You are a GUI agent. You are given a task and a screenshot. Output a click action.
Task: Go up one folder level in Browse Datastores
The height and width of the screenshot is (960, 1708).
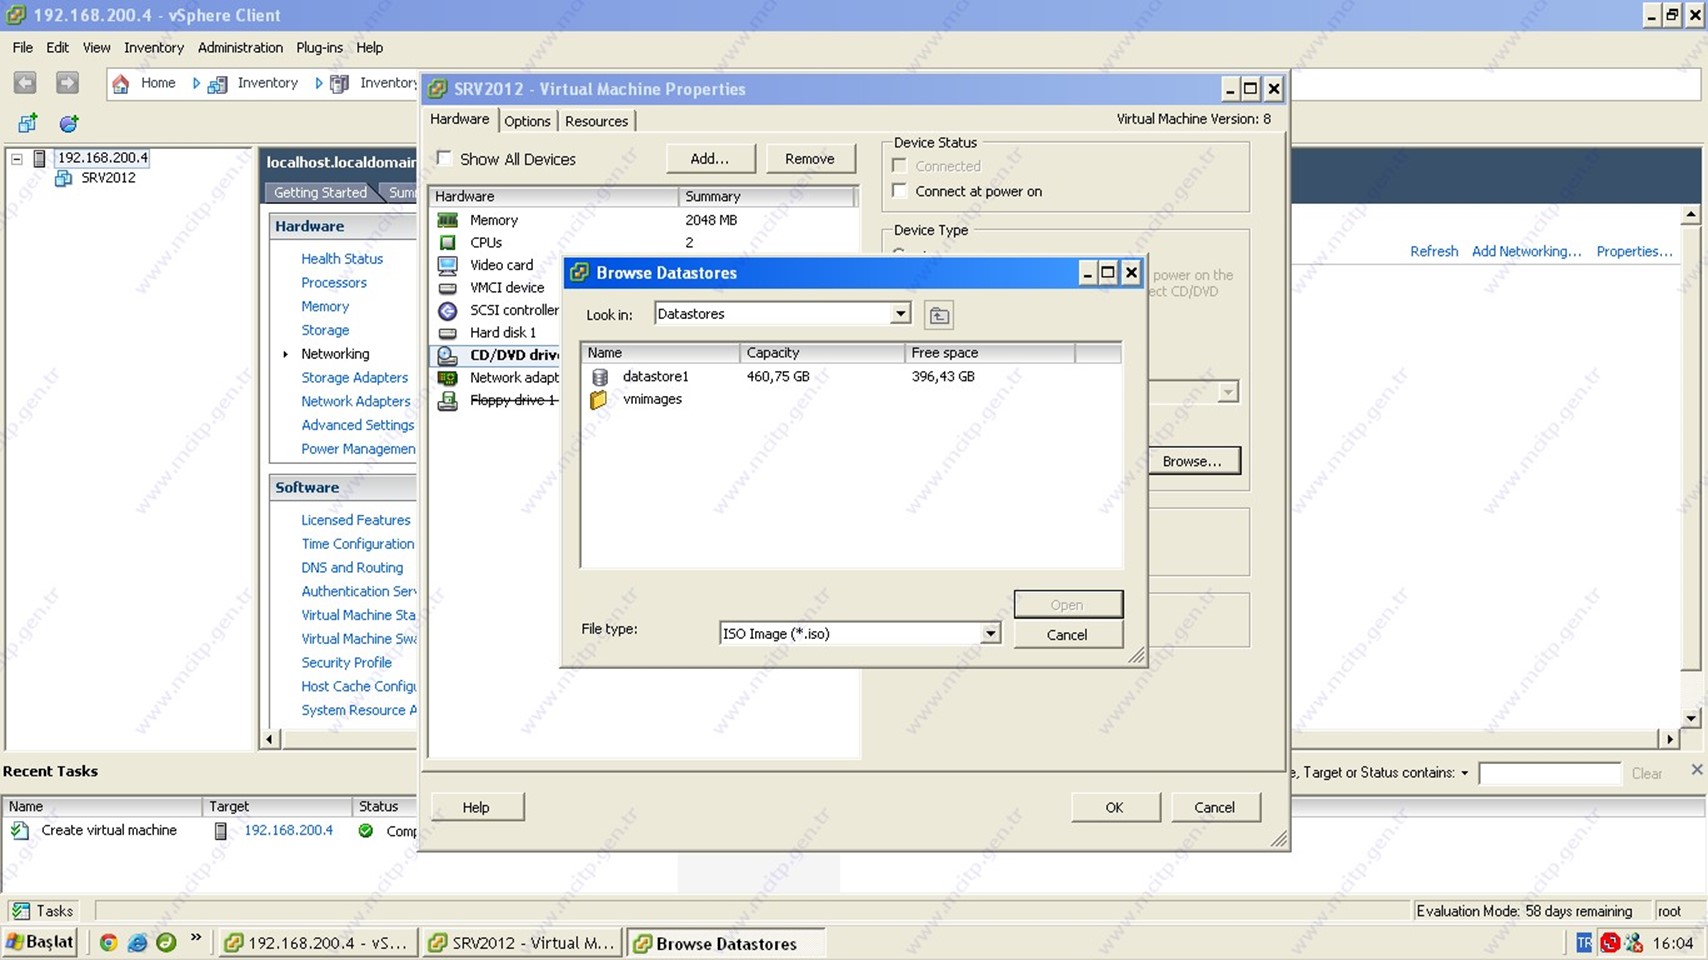pyautogui.click(x=939, y=315)
